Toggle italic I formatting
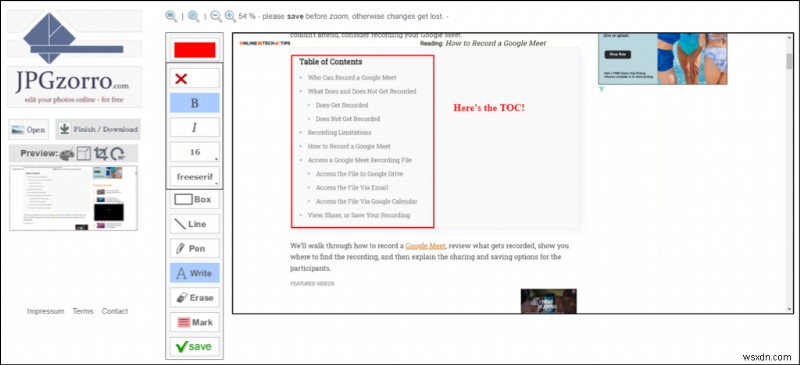The image size is (800, 365). (x=194, y=127)
